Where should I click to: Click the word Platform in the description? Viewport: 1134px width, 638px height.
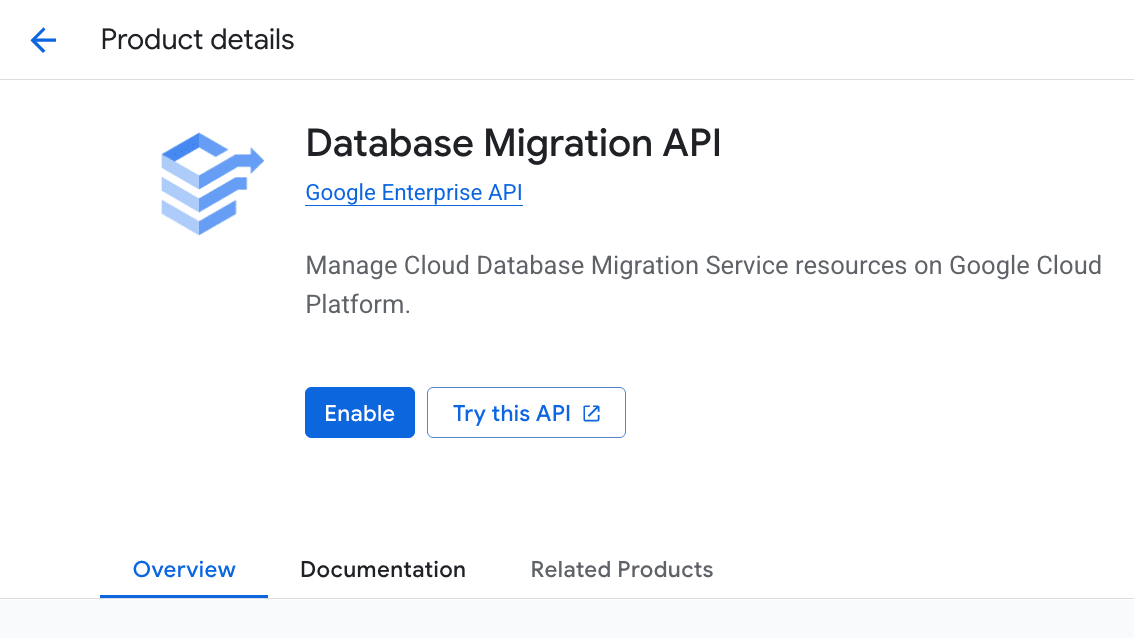[x=355, y=305]
